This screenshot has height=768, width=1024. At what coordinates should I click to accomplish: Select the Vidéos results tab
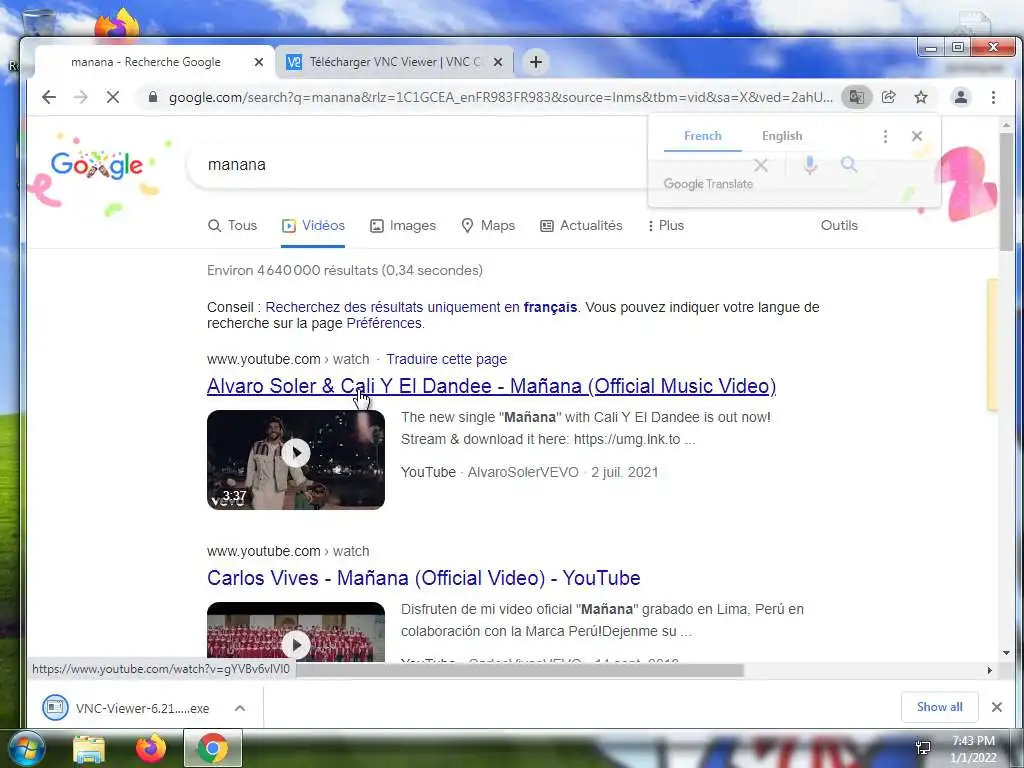click(x=313, y=225)
